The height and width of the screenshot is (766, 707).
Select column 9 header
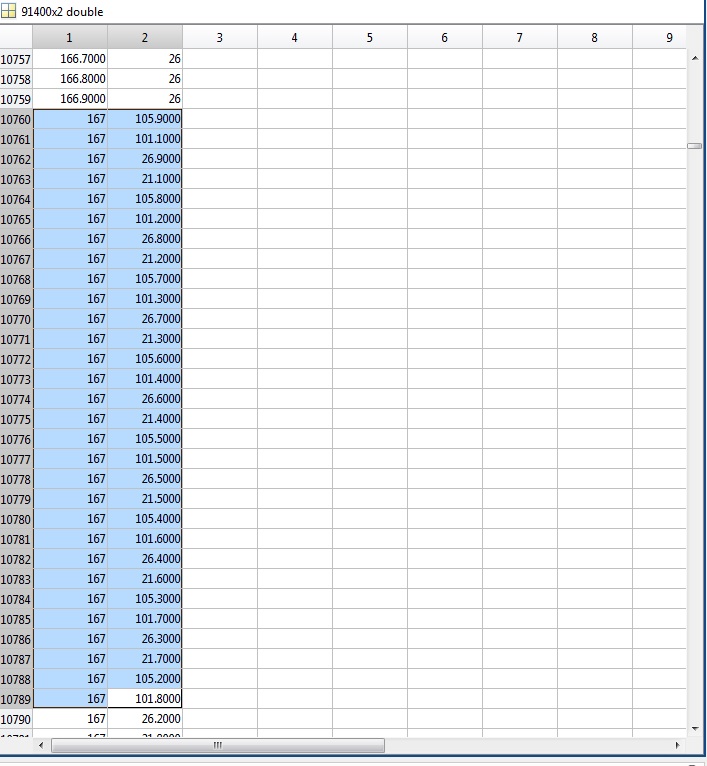click(668, 38)
